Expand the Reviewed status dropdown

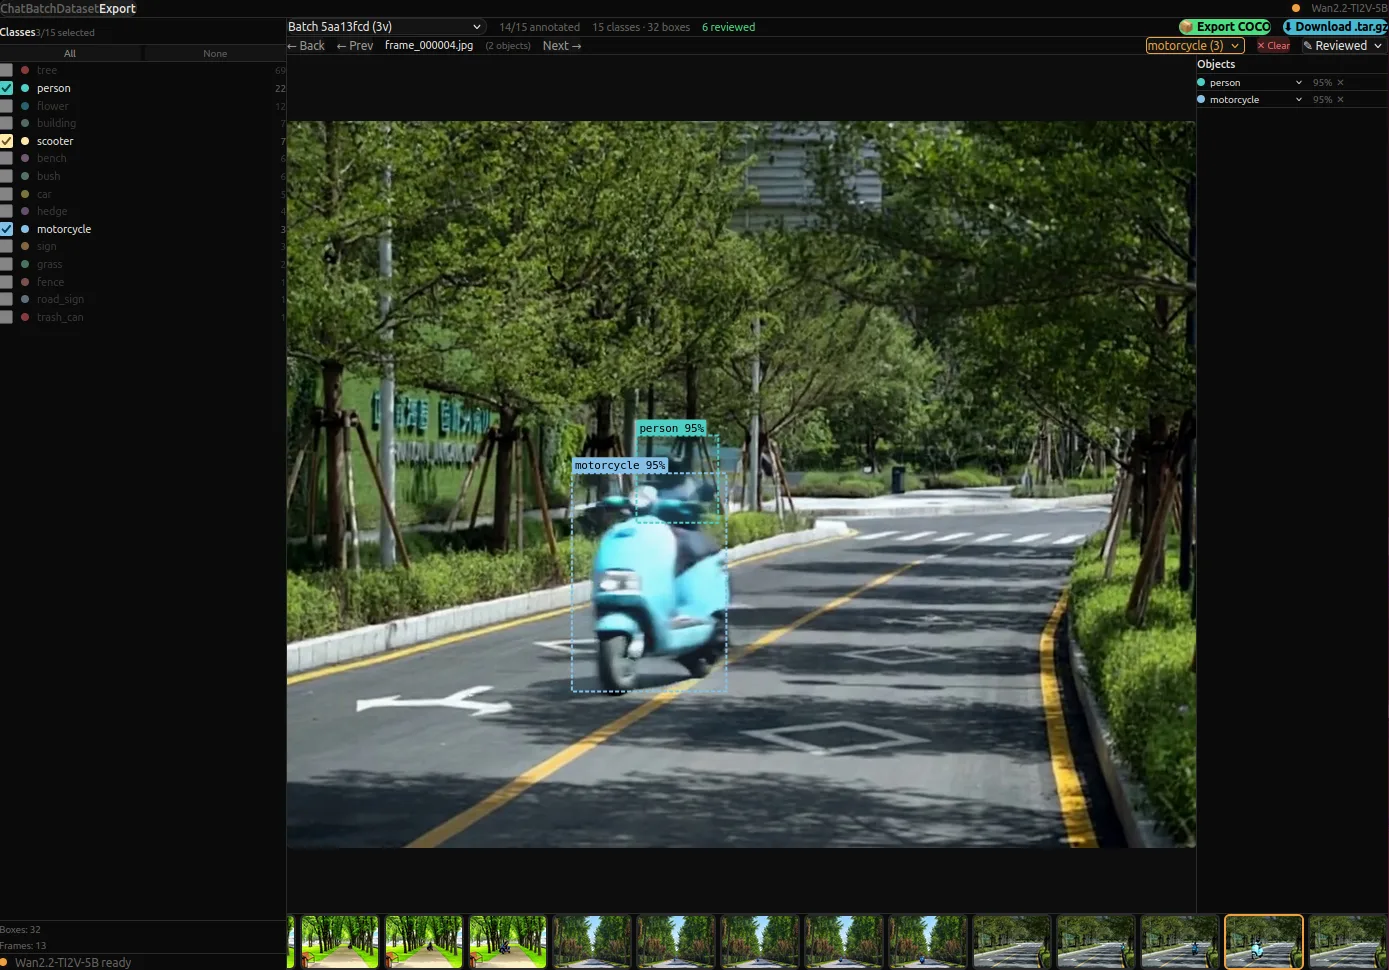[x=1342, y=46]
